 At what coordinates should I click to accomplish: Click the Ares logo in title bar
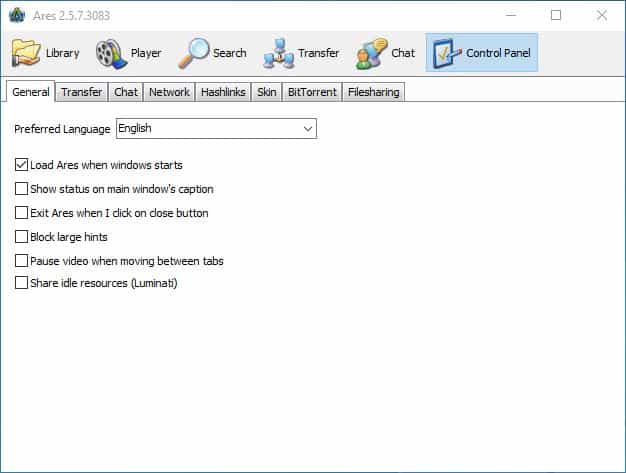point(17,15)
